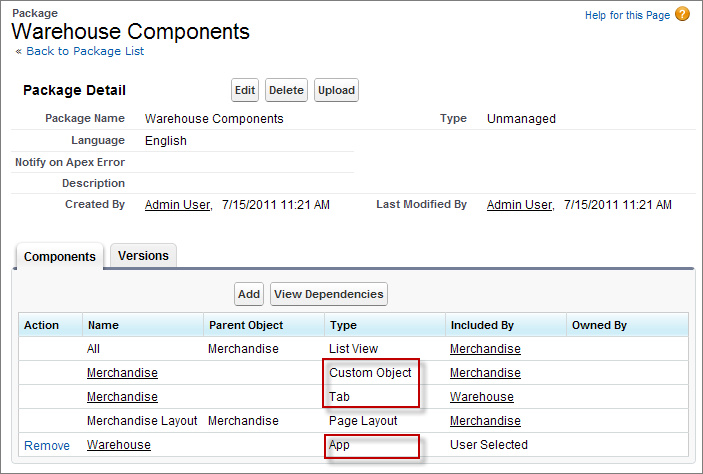The height and width of the screenshot is (474, 703).
Task: Click the Add component button
Action: pyautogui.click(x=249, y=294)
